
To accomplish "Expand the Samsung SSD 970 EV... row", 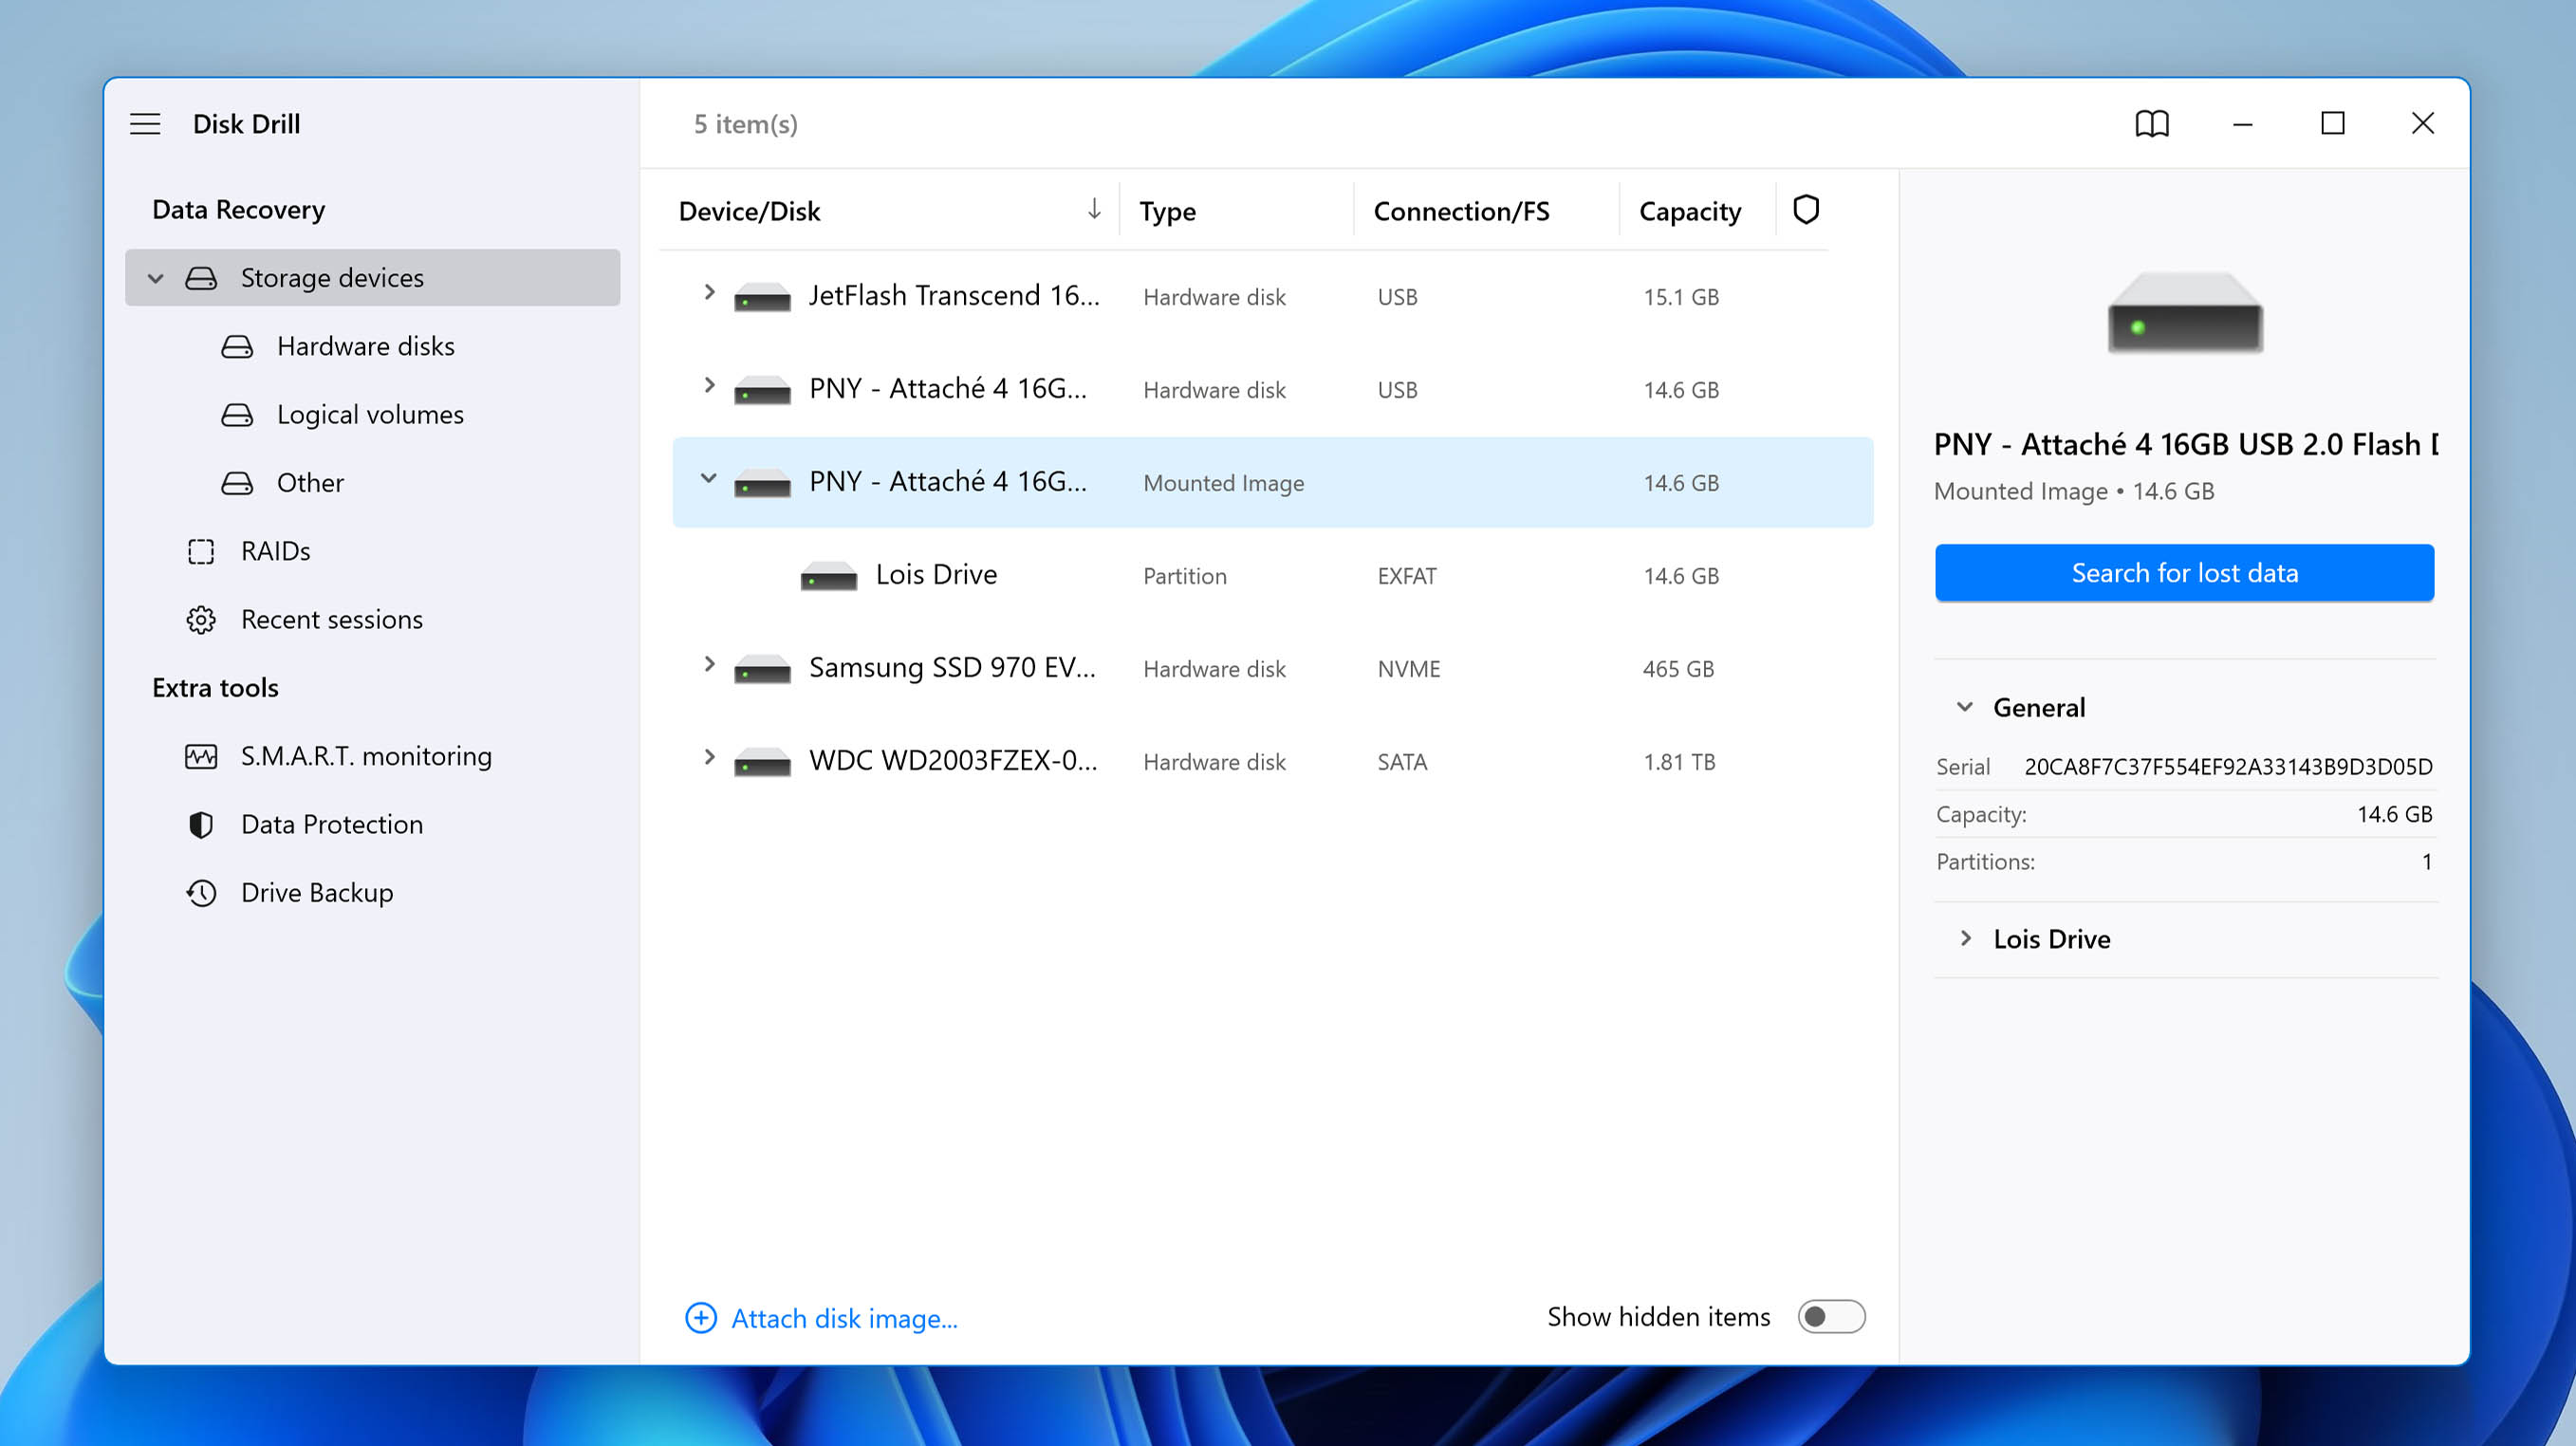I will [708, 667].
